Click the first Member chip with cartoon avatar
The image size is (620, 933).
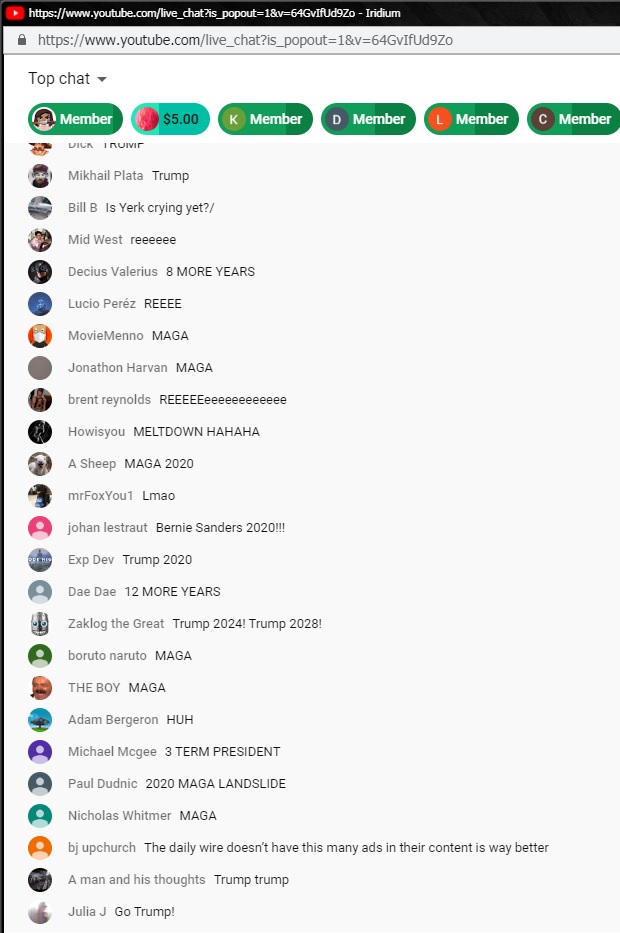pyautogui.click(x=75, y=119)
